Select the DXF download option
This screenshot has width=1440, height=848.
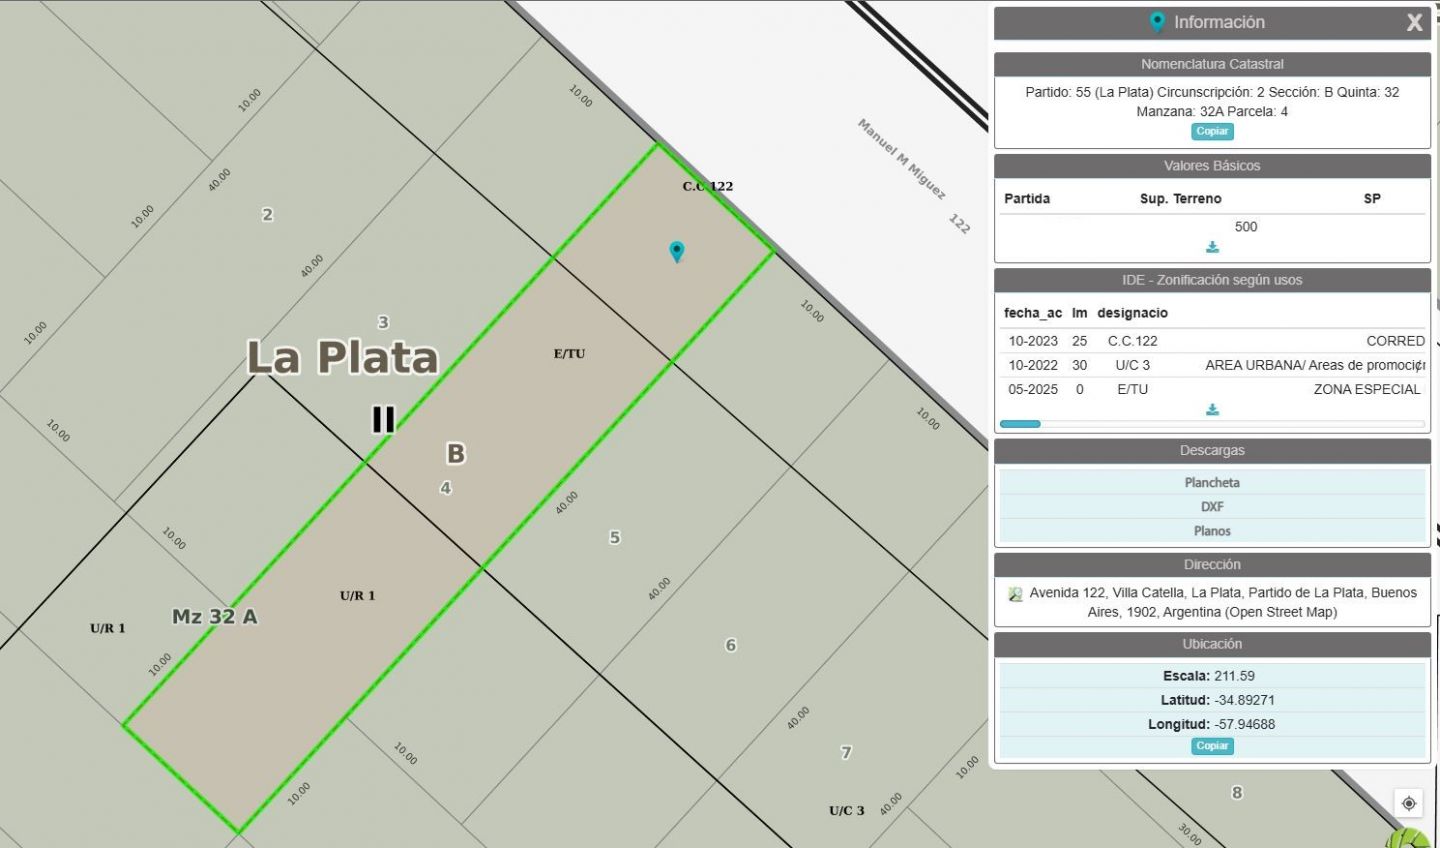[x=1212, y=507]
